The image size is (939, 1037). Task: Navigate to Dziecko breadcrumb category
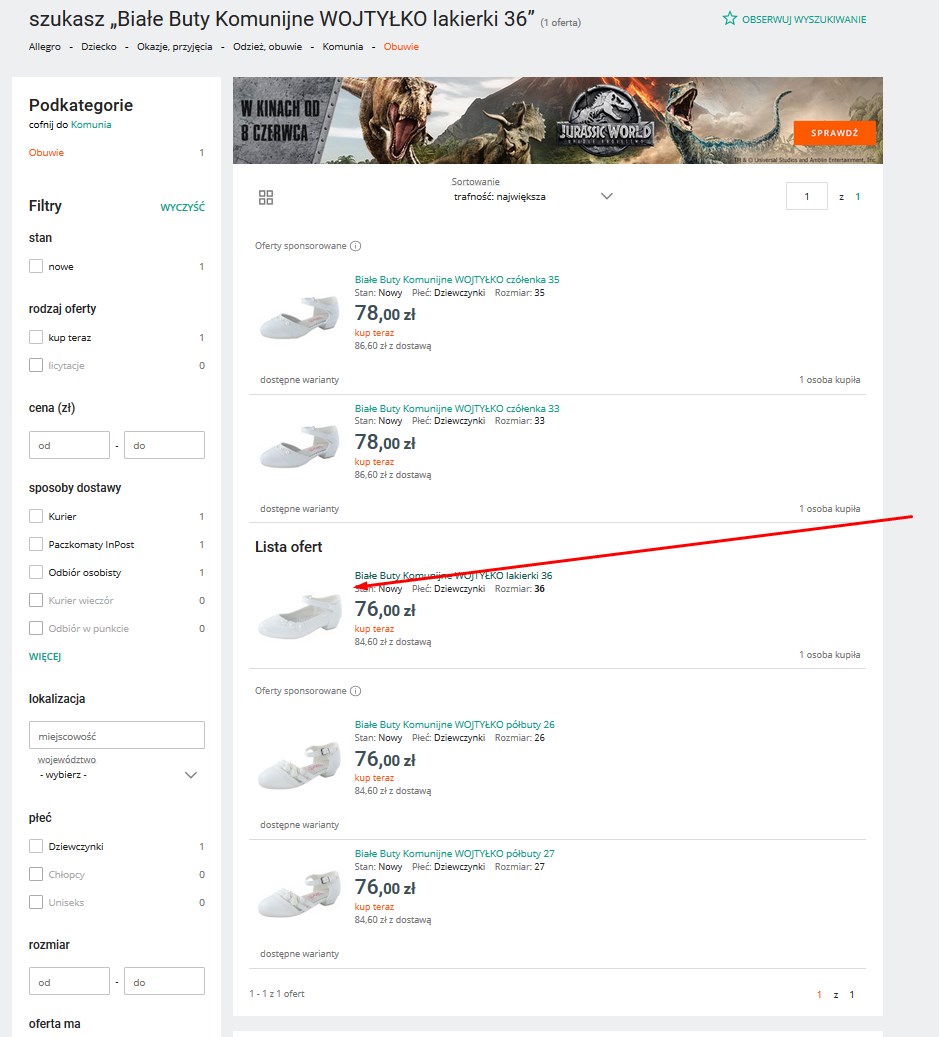99,47
